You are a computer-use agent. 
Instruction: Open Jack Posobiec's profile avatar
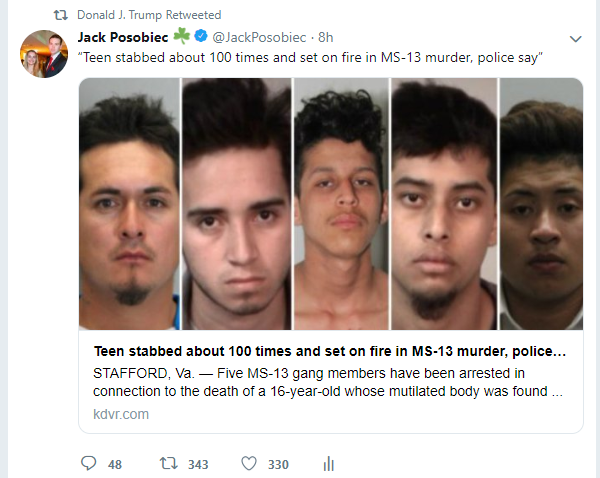tap(44, 54)
